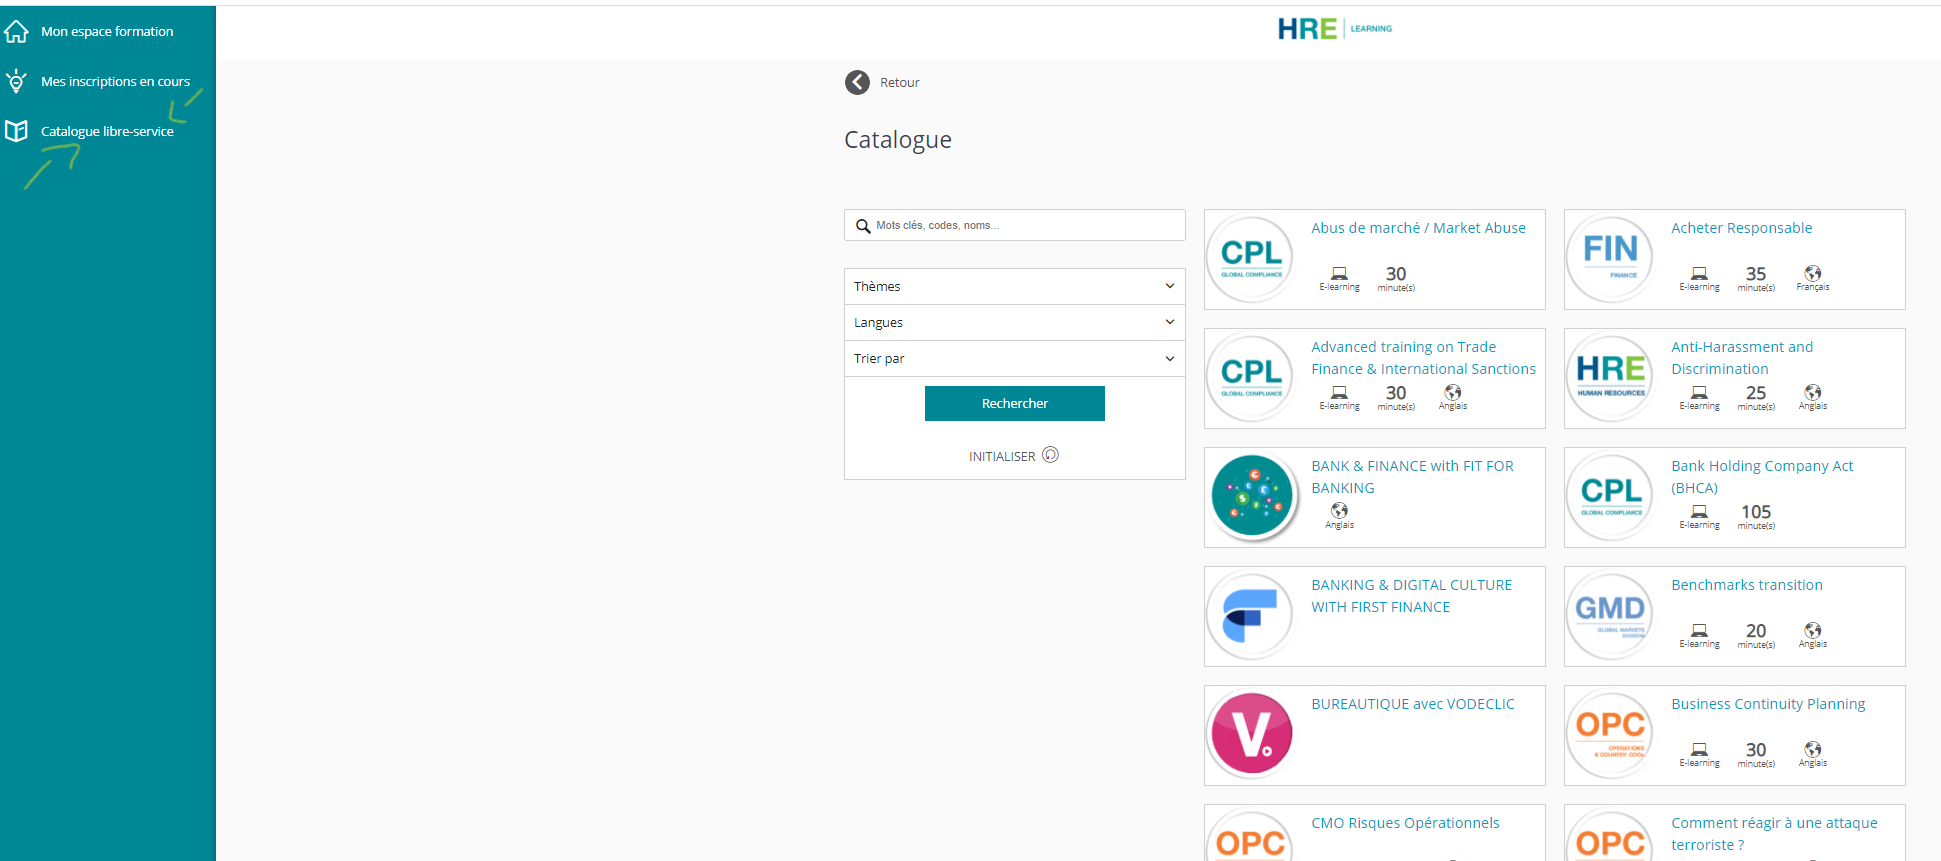Screen dimensions: 1941x861
Task: Open CMO Risques Opérationnels title
Action: (1405, 823)
